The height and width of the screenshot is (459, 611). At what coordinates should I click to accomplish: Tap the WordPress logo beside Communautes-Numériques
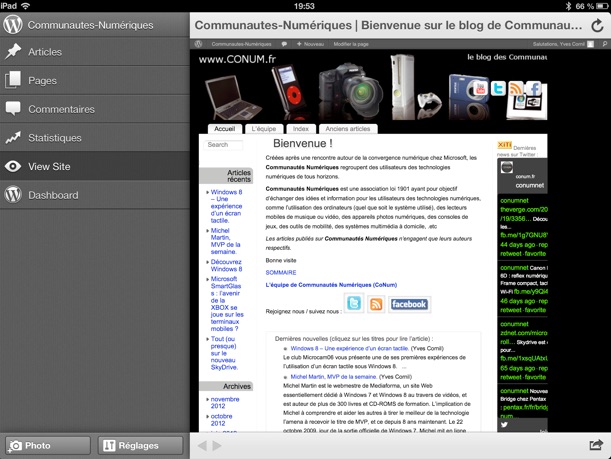pos(13,25)
